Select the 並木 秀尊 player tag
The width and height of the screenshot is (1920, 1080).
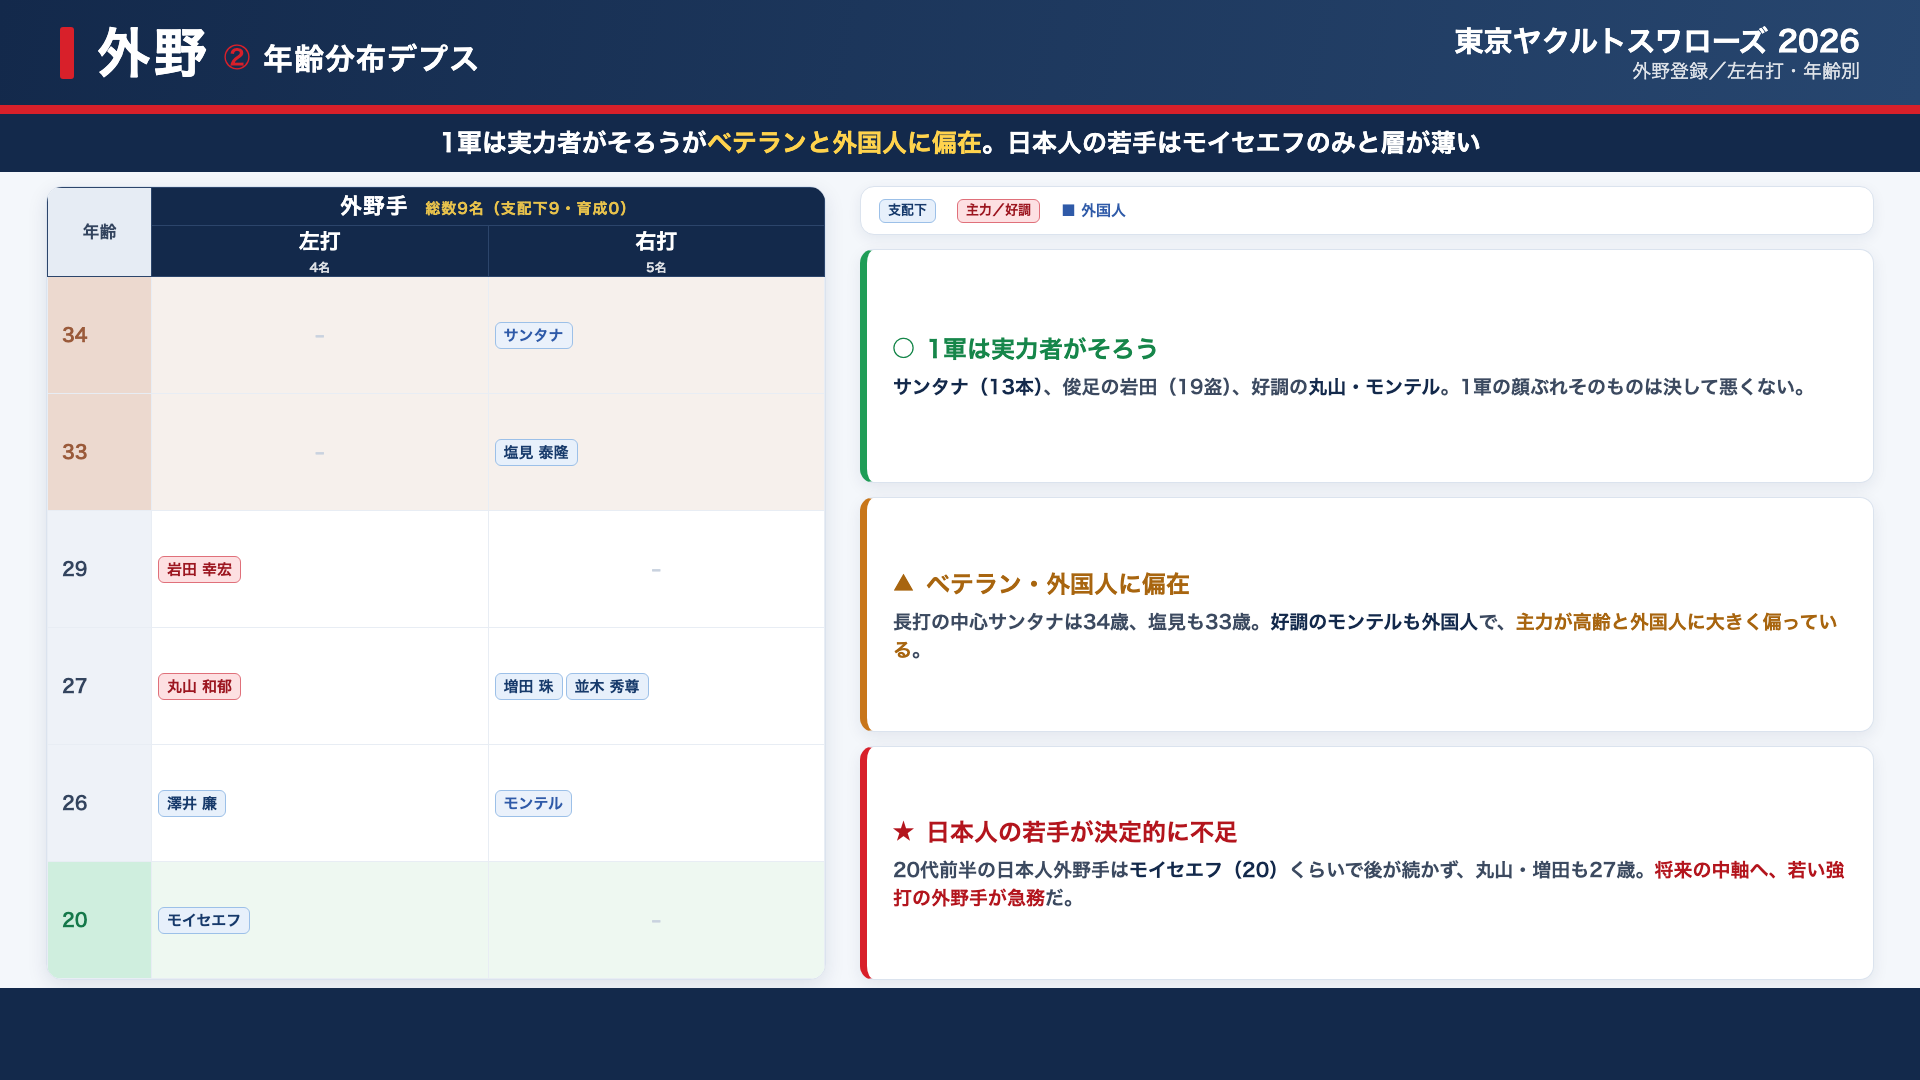point(607,686)
